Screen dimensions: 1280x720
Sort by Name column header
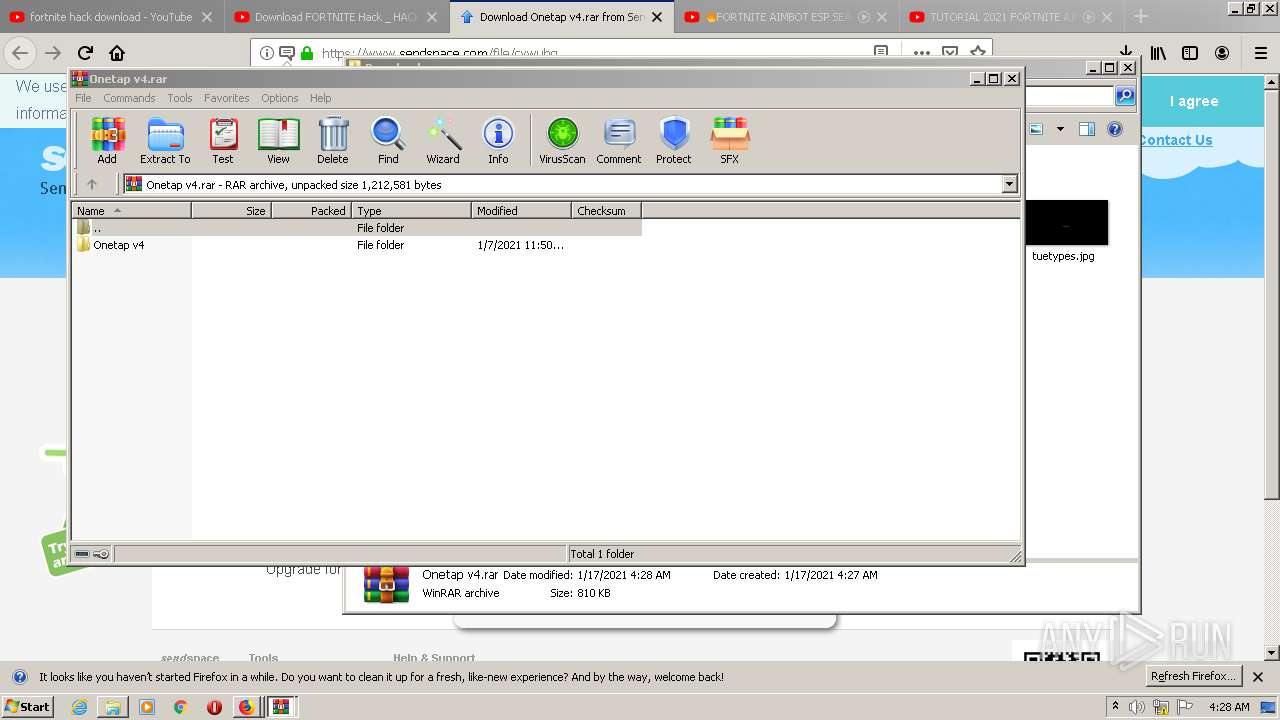132,211
